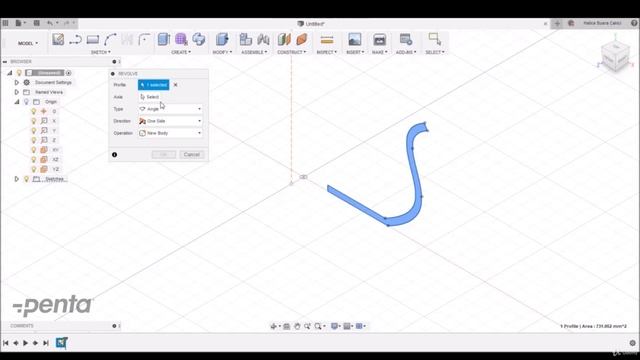Collapse the Origin folder
This screenshot has width=640, height=360.
point(17,102)
